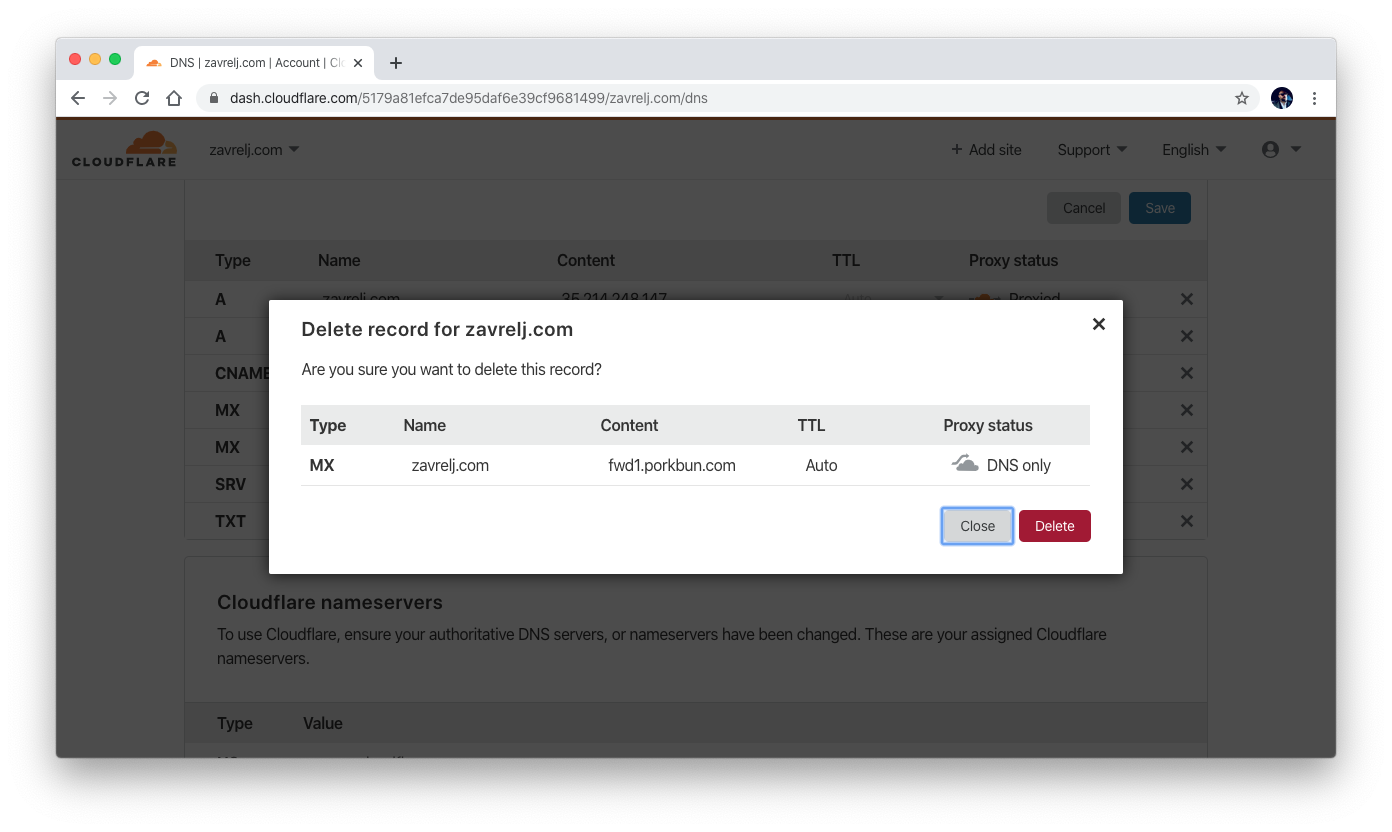Click the fwd1.porkbun.com content cell
The width and height of the screenshot is (1392, 832).
[672, 465]
